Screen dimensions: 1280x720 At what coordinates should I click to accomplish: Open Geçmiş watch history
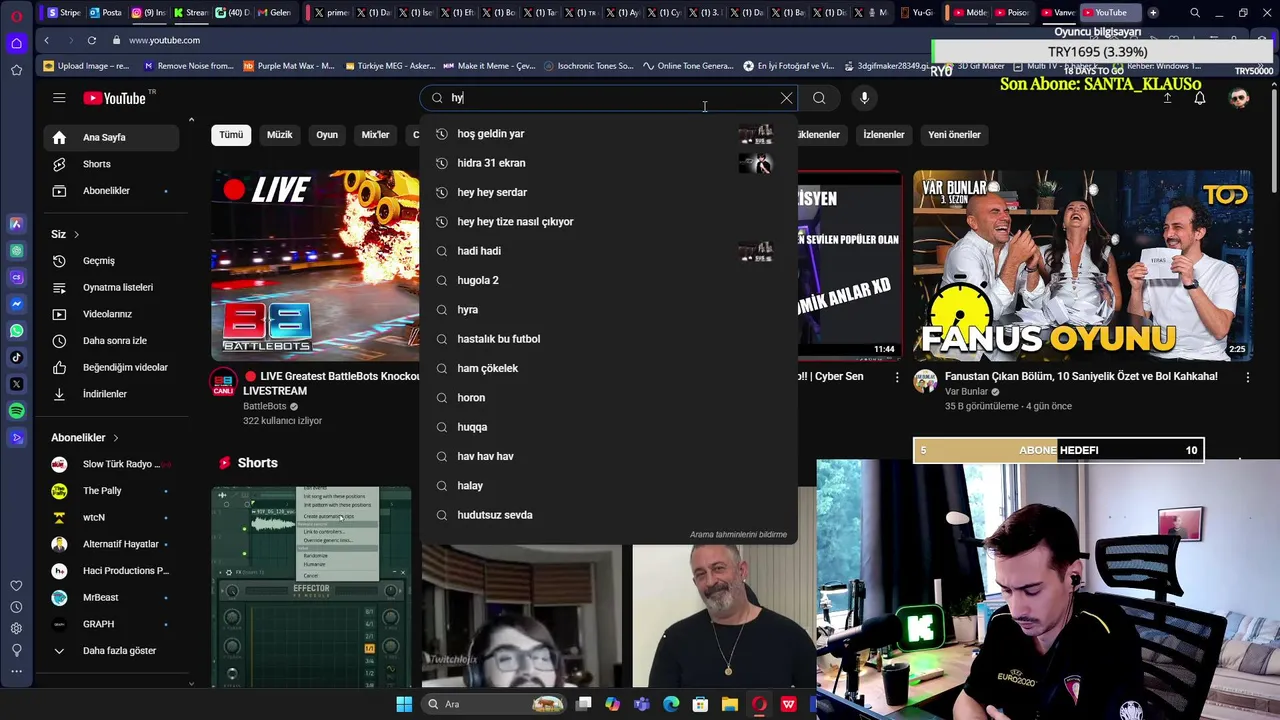(x=111, y=261)
